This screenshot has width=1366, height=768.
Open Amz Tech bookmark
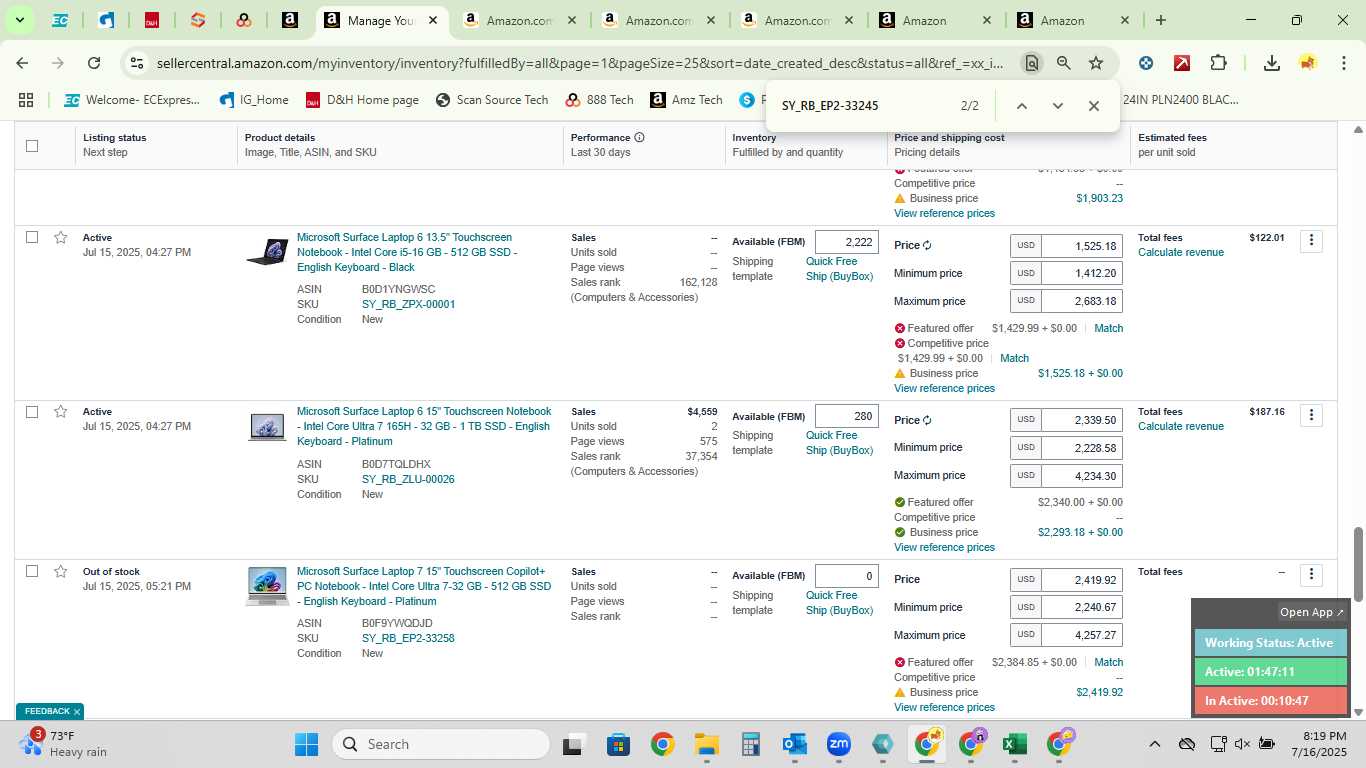(686, 100)
